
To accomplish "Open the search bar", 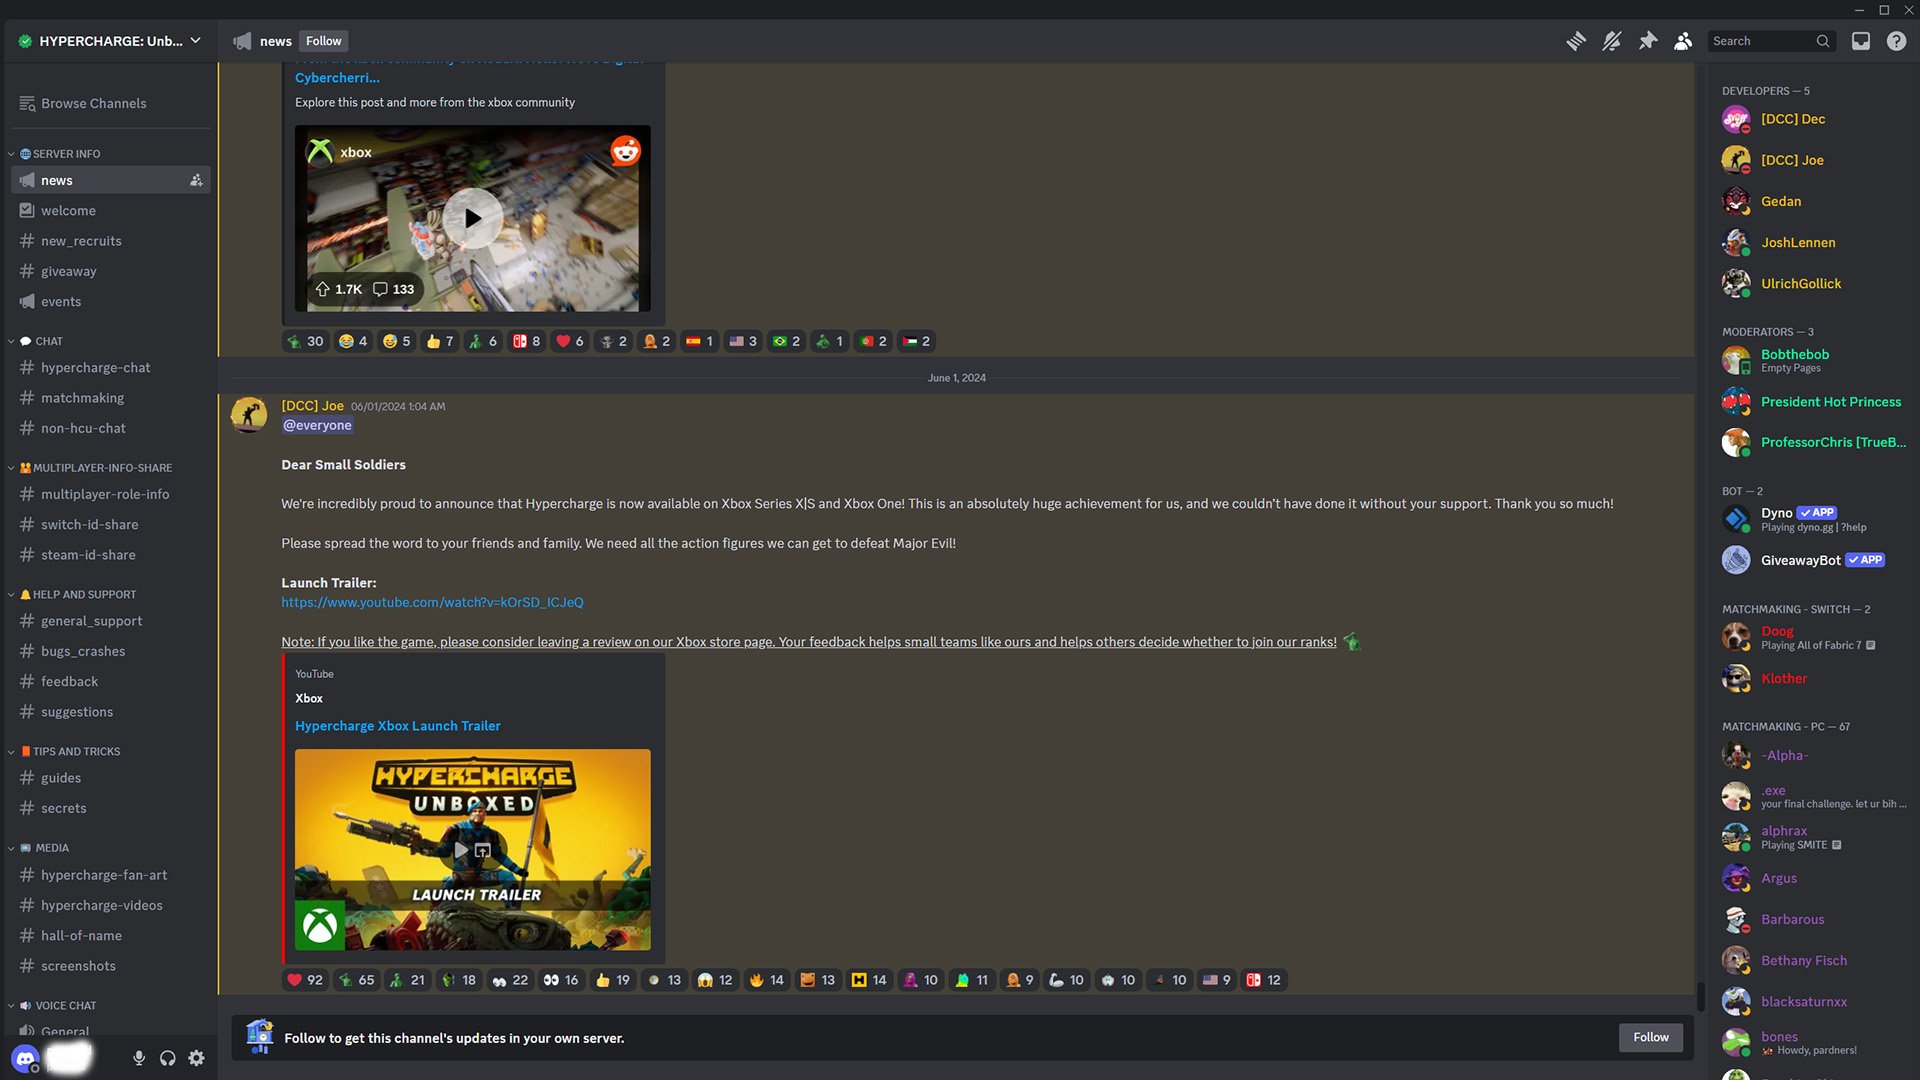I will (x=1767, y=41).
